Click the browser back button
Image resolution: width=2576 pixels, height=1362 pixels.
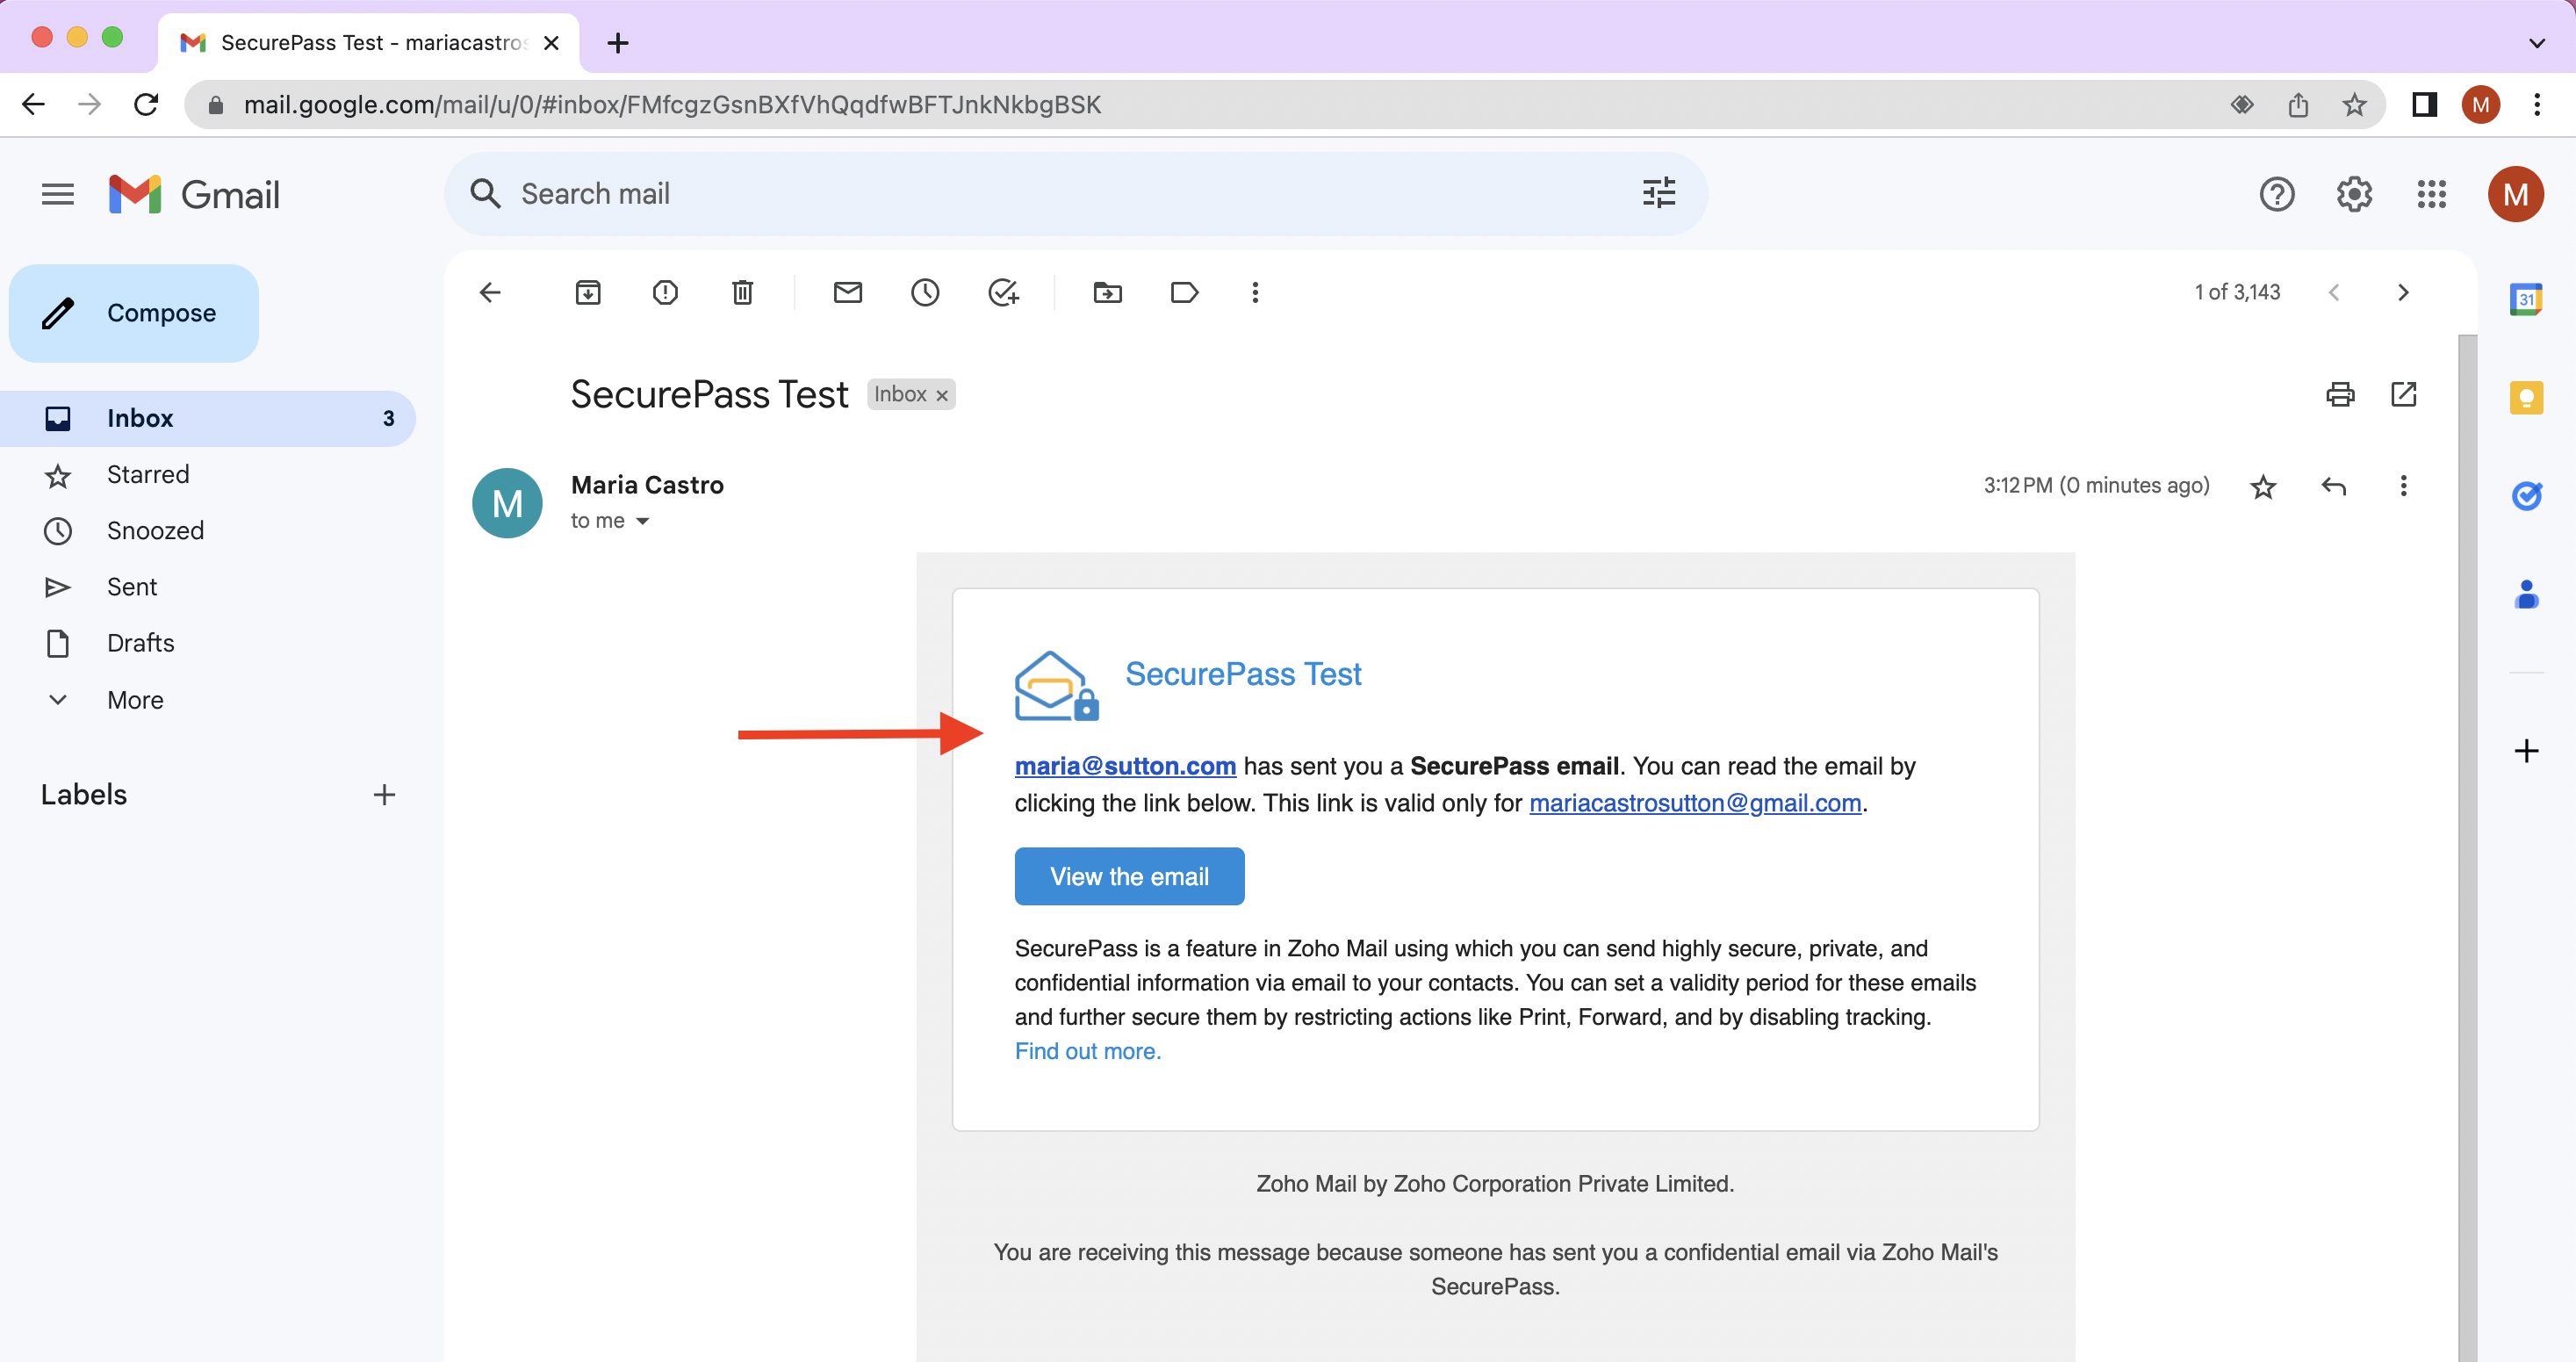(x=33, y=104)
